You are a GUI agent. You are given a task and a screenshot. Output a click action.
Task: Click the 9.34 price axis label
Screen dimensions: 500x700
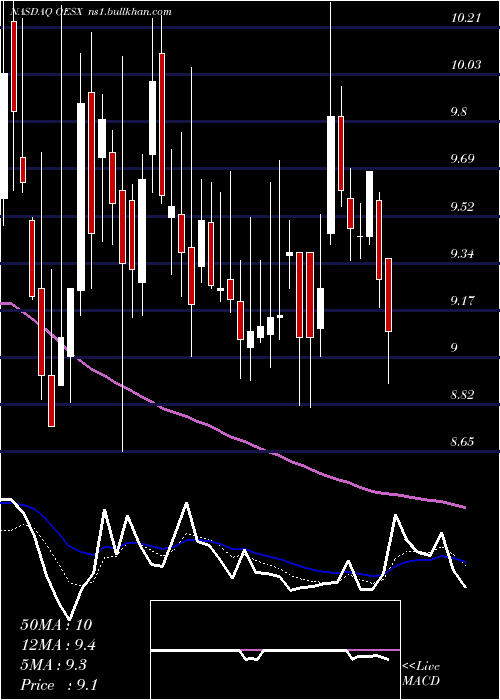[x=462, y=254]
